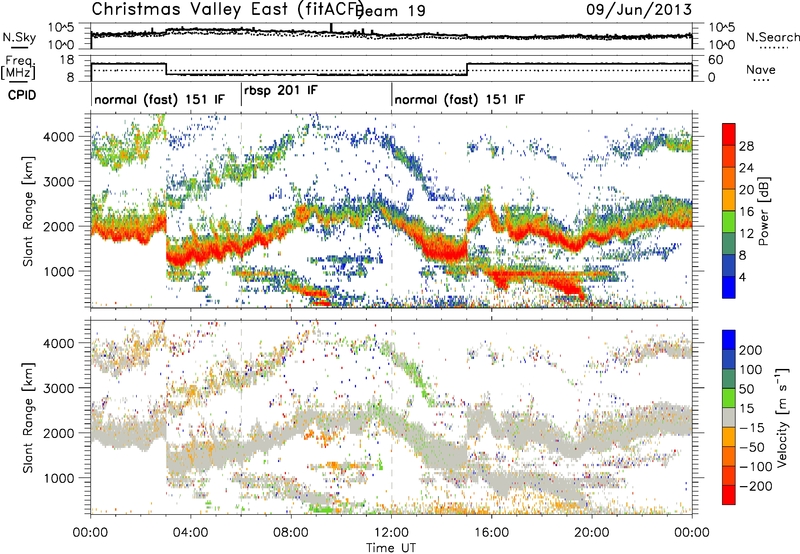Click the '16:00' time tick label
The height and width of the screenshot is (554, 800).
click(x=491, y=533)
